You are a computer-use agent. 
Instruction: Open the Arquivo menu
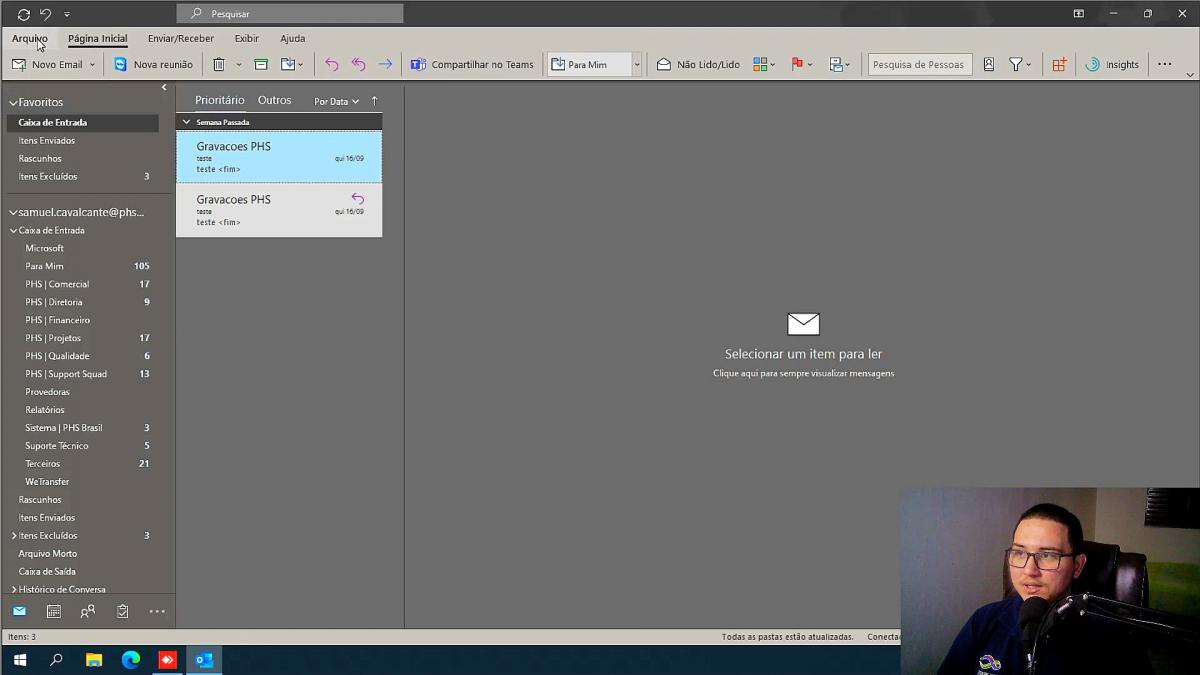29,38
